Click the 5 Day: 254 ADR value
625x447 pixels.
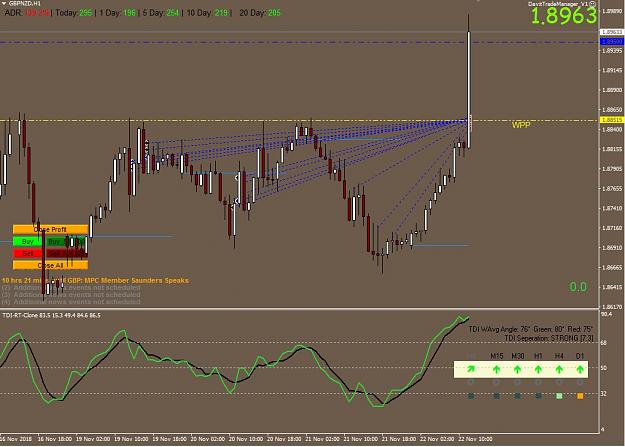click(x=161, y=13)
